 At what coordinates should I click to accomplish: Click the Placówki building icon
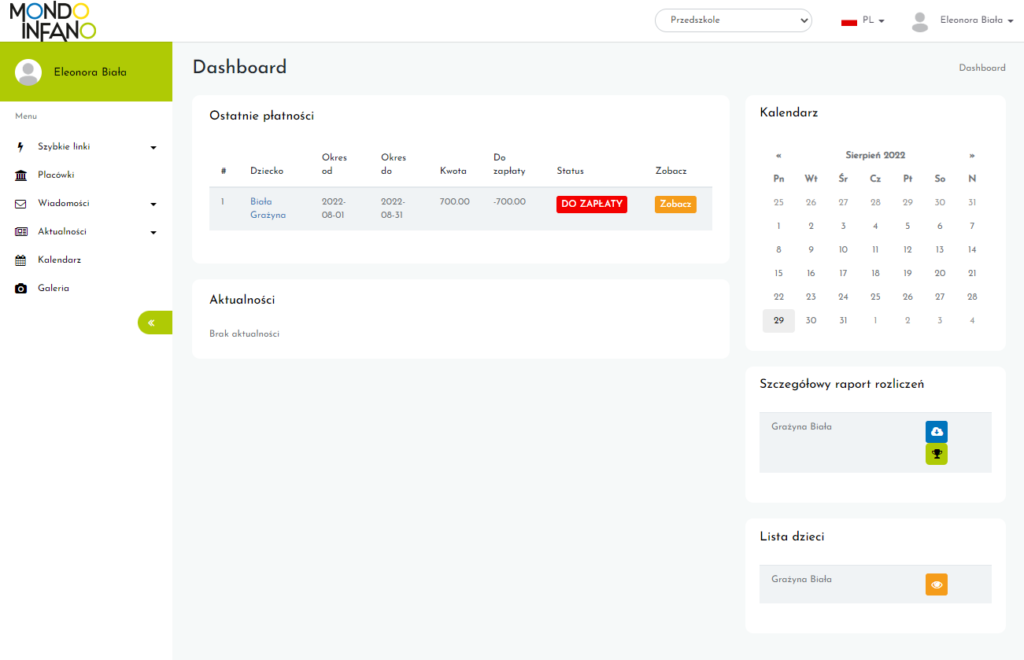(21, 175)
